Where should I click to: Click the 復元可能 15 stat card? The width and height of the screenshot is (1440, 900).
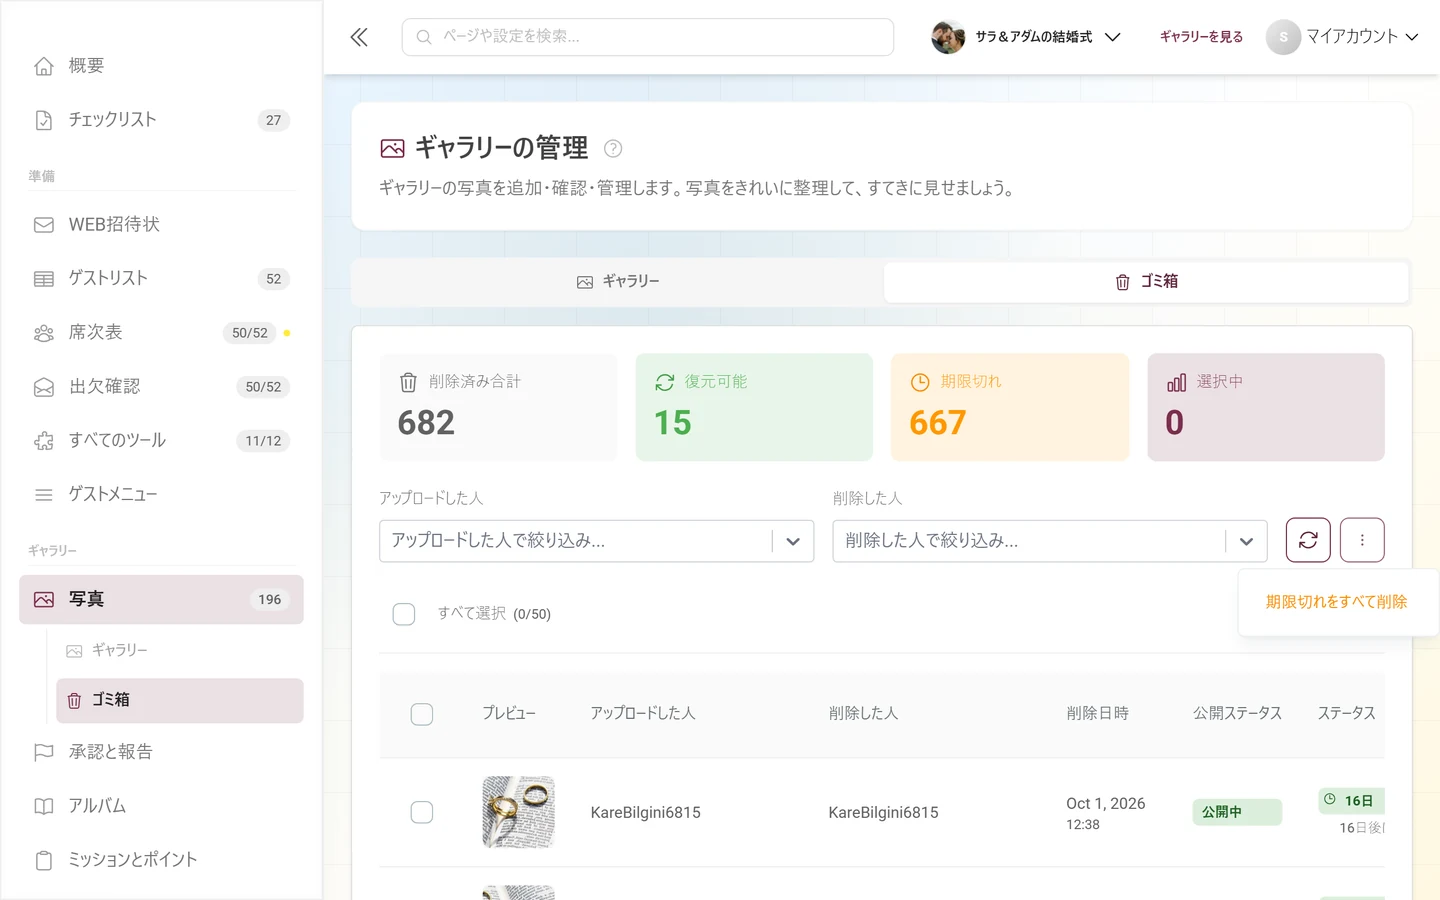(754, 407)
